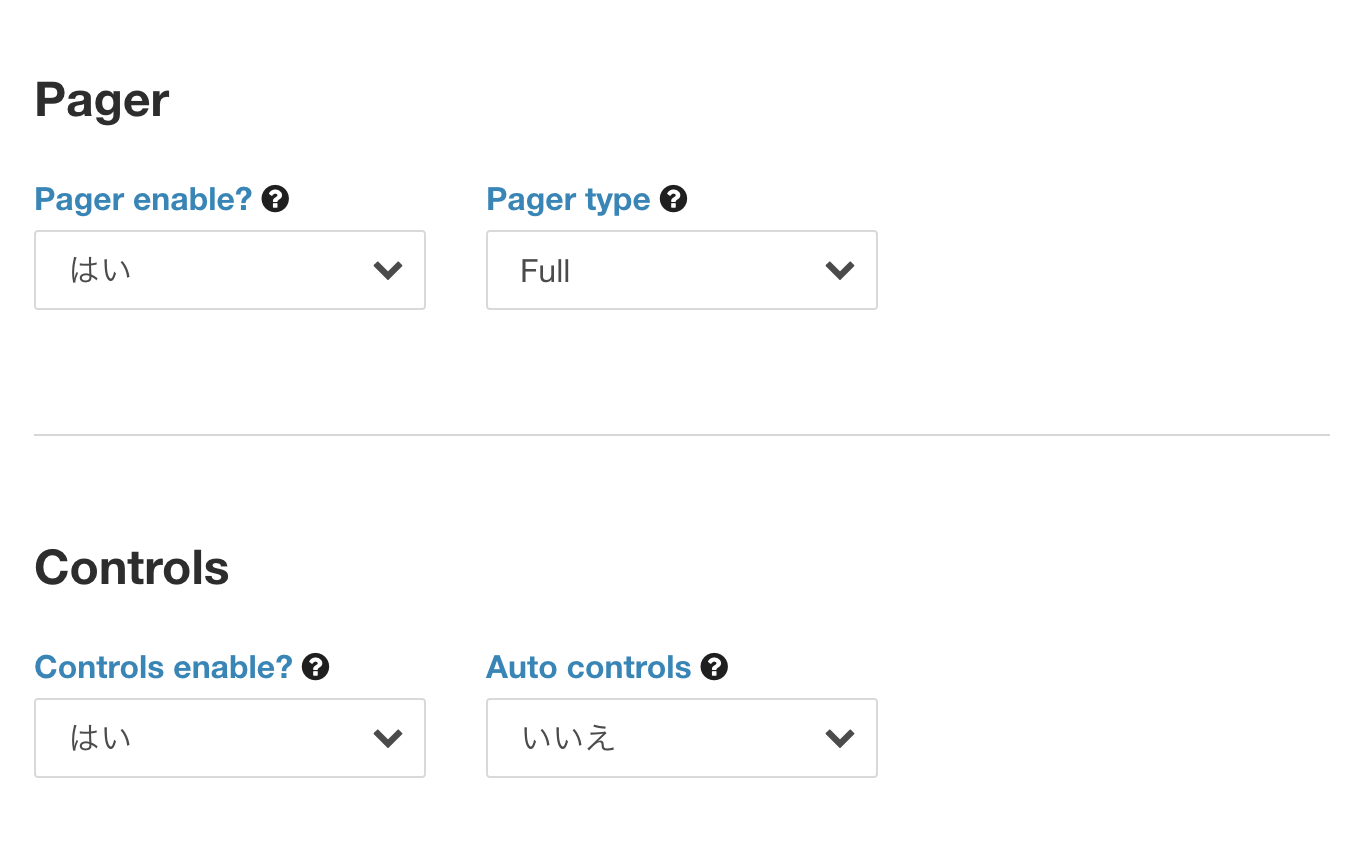The height and width of the screenshot is (856, 1356).
Task: Expand Pager type using its chevron arrow
Action: (x=840, y=270)
